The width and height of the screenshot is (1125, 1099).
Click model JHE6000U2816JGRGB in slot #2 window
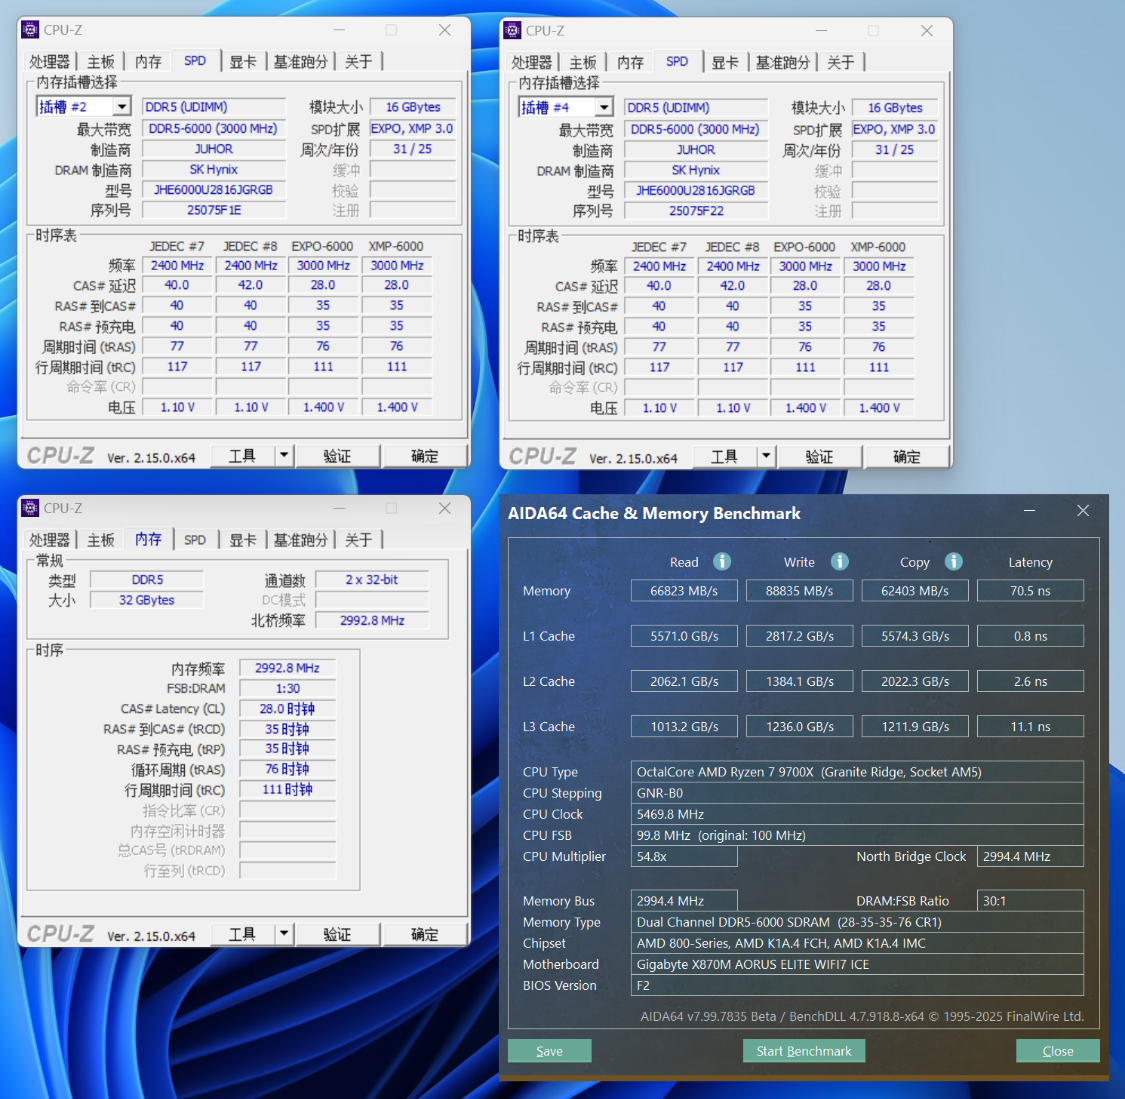pyautogui.click(x=214, y=190)
